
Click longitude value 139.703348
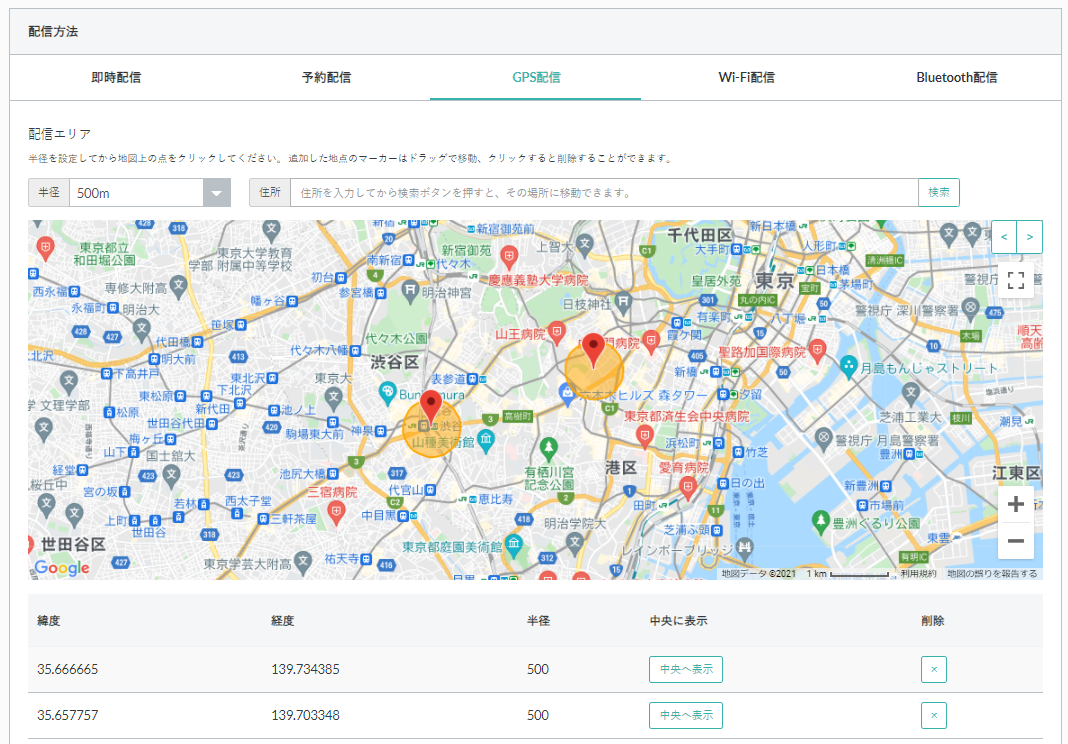[x=305, y=715]
